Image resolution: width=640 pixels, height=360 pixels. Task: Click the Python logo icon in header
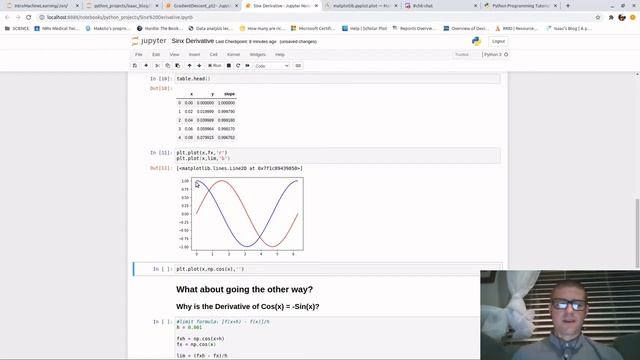[x=476, y=41]
